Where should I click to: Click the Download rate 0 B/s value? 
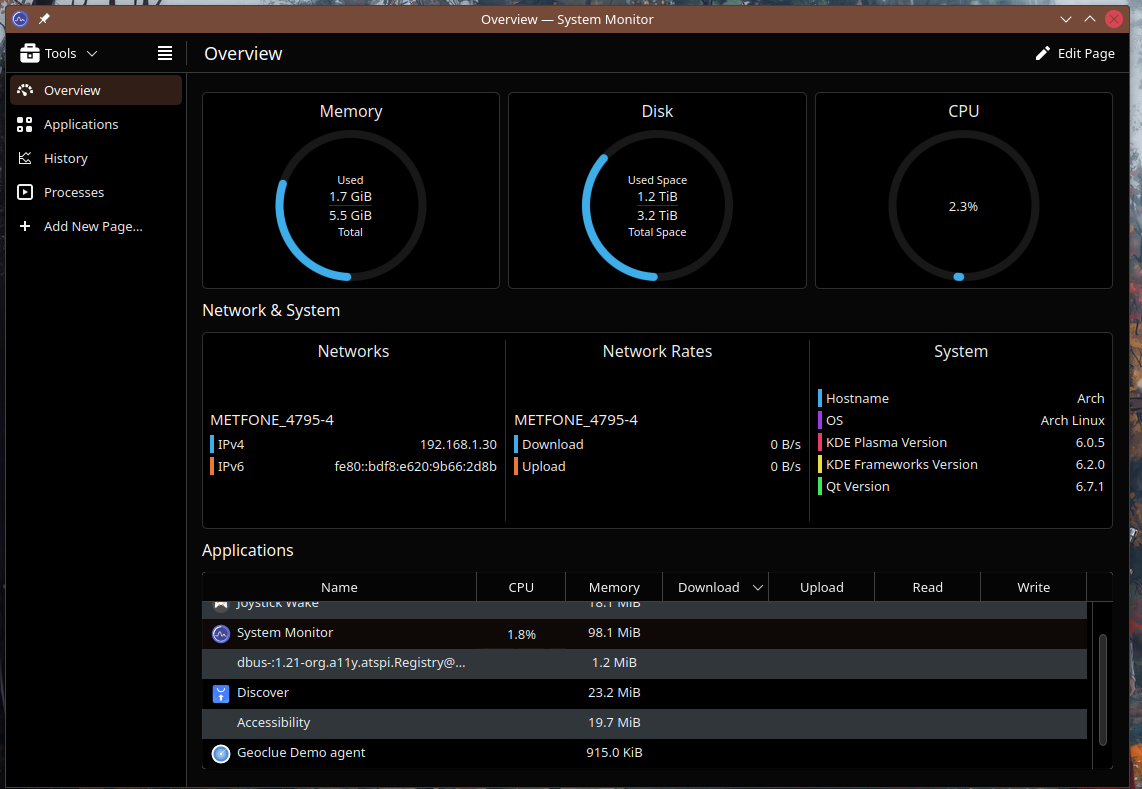coord(785,444)
